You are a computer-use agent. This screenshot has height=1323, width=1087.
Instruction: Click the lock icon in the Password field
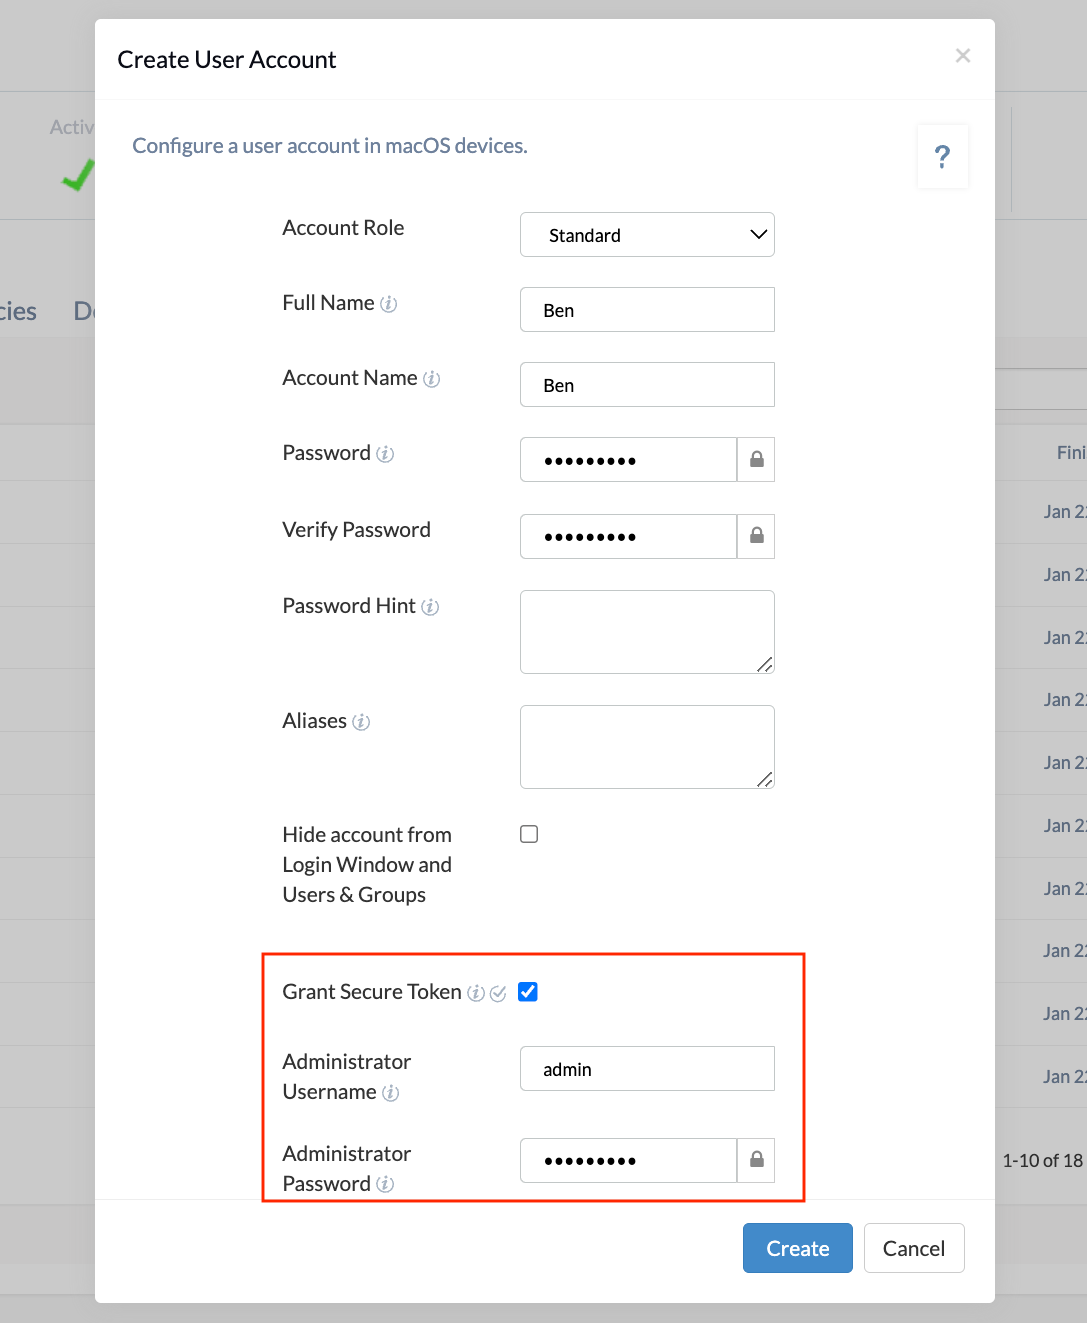coord(756,459)
